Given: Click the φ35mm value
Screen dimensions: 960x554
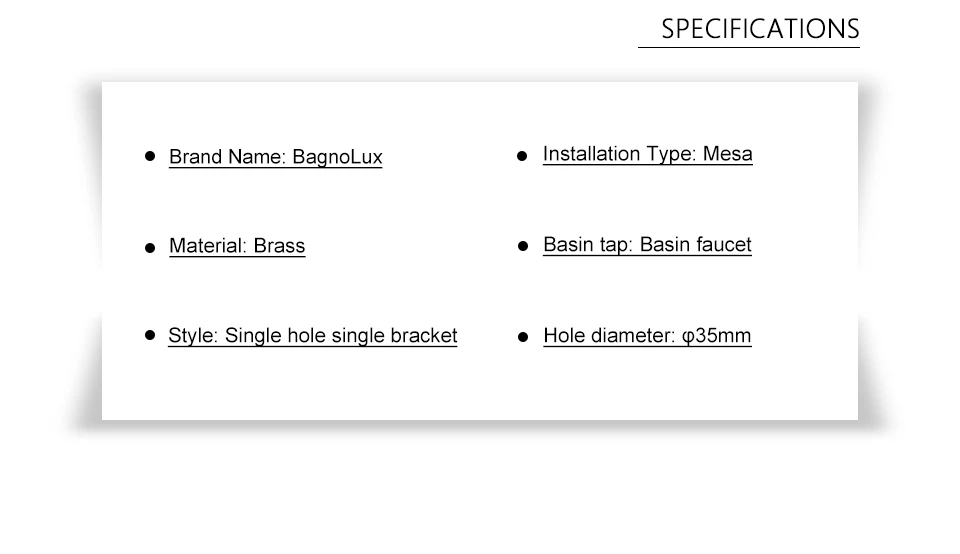Looking at the screenshot, I should tap(716, 335).
